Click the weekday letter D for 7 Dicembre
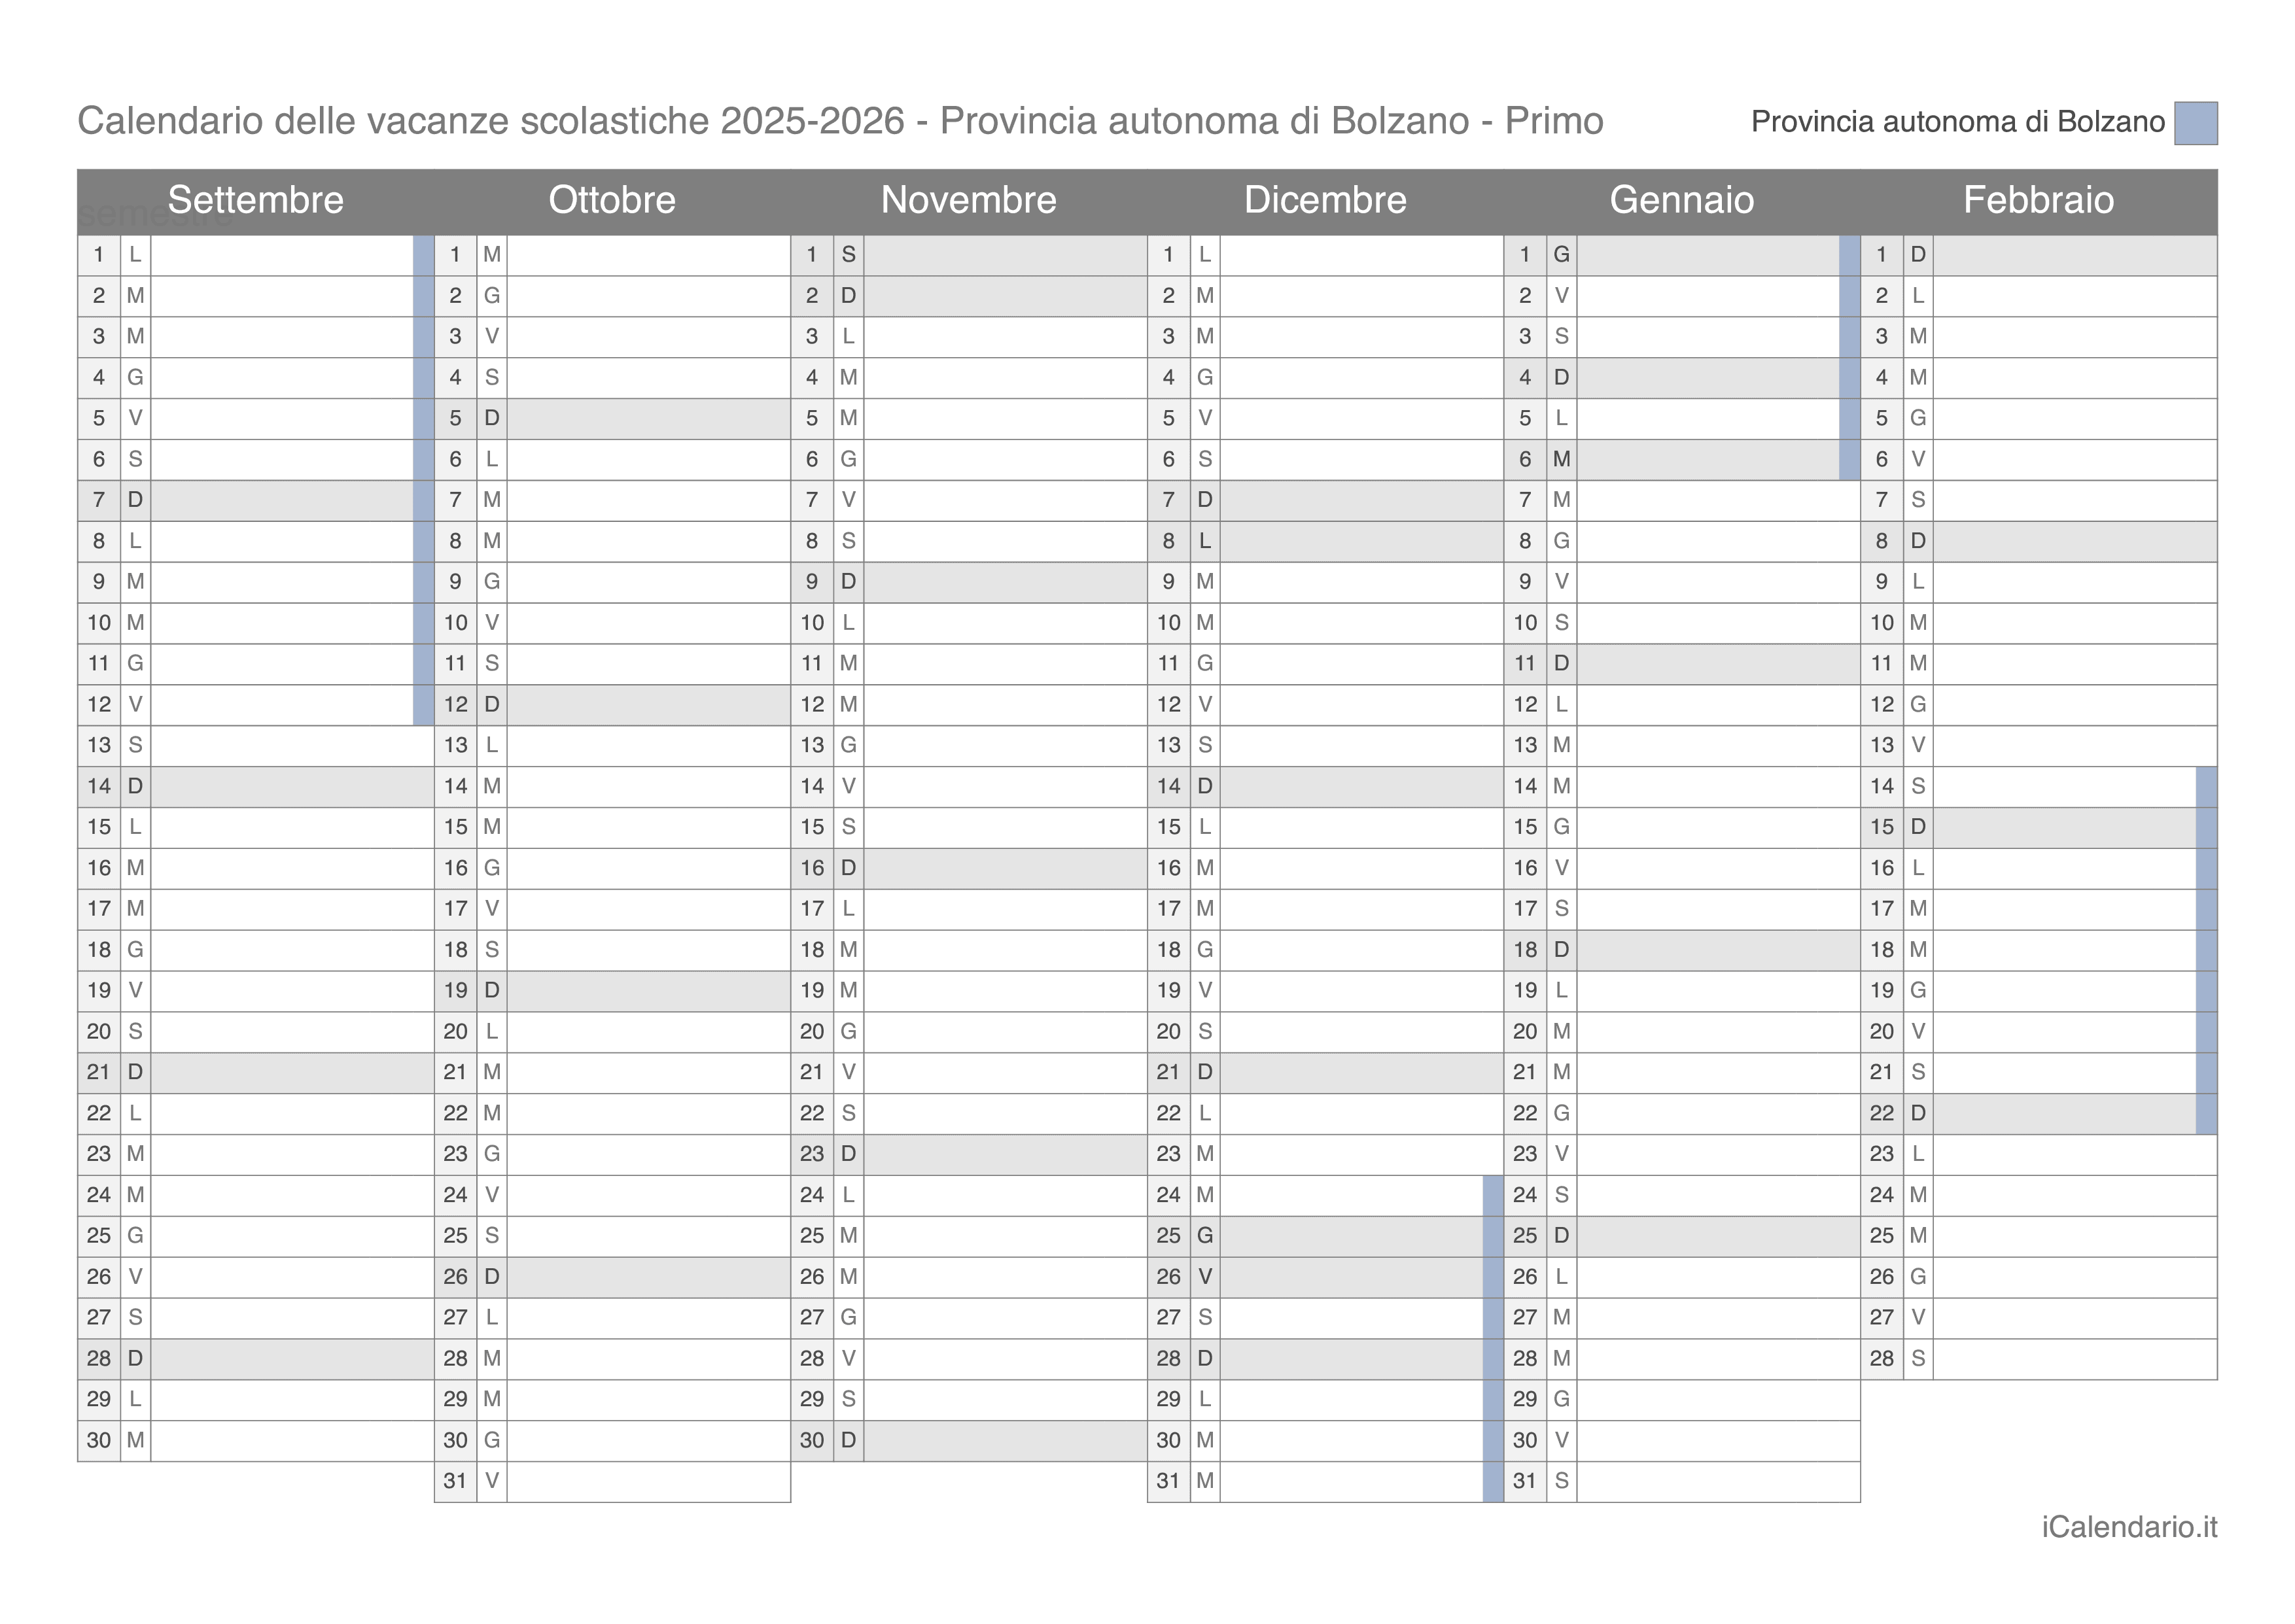Viewport: 2295px width, 1624px height. pyautogui.click(x=1206, y=501)
